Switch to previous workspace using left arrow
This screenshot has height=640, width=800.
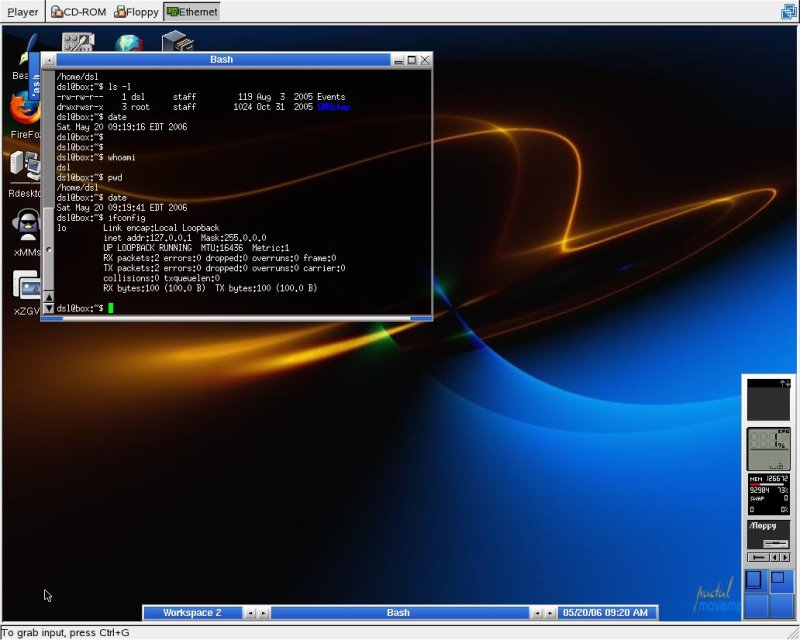(250, 612)
